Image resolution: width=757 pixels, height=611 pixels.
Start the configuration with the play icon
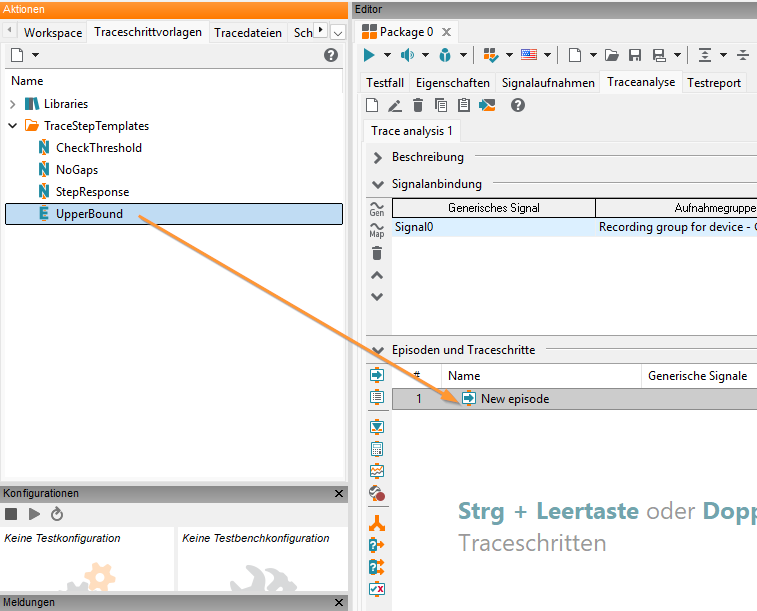coord(34,514)
